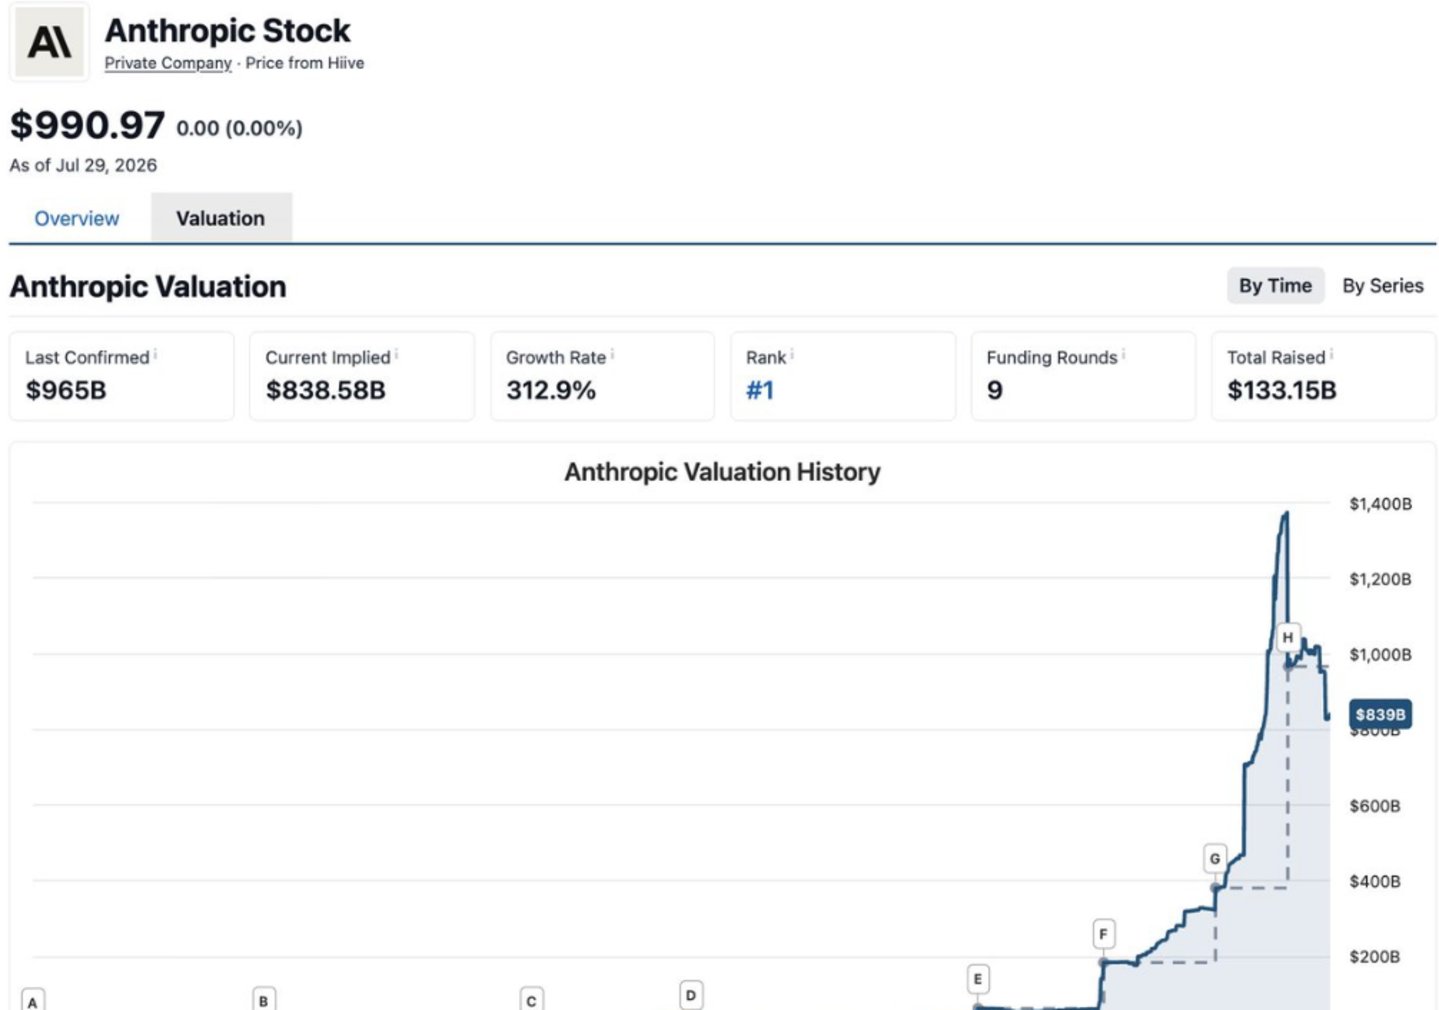Click the $1,400B axis label
The image size is (1439, 1010).
1380,504
